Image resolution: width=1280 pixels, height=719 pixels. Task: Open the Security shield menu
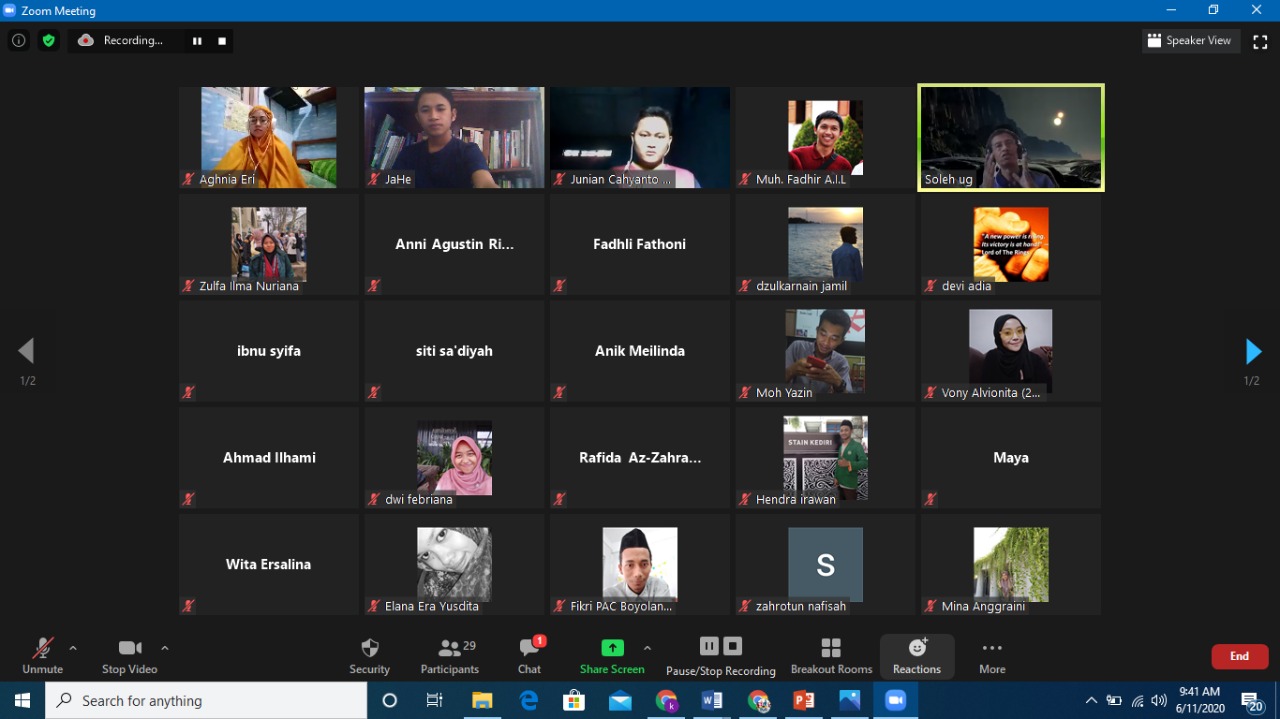[x=369, y=655]
